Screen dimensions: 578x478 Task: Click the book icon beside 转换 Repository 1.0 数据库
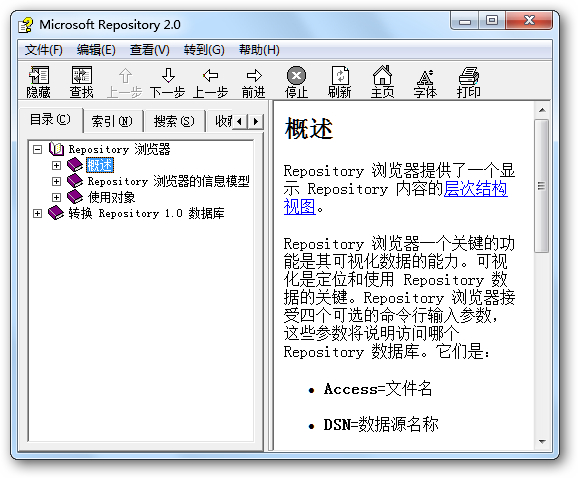click(56, 213)
